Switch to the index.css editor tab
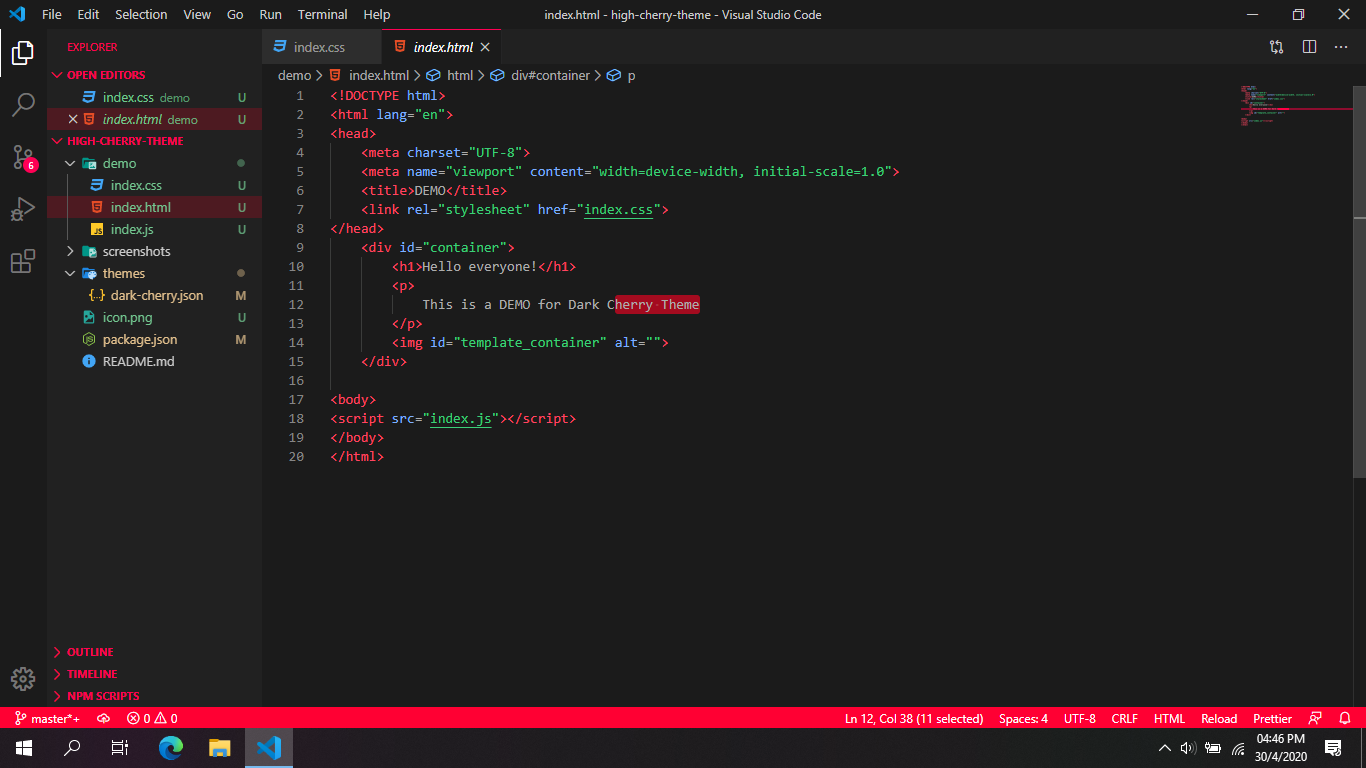Screen dimensions: 1366x768 click(321, 47)
